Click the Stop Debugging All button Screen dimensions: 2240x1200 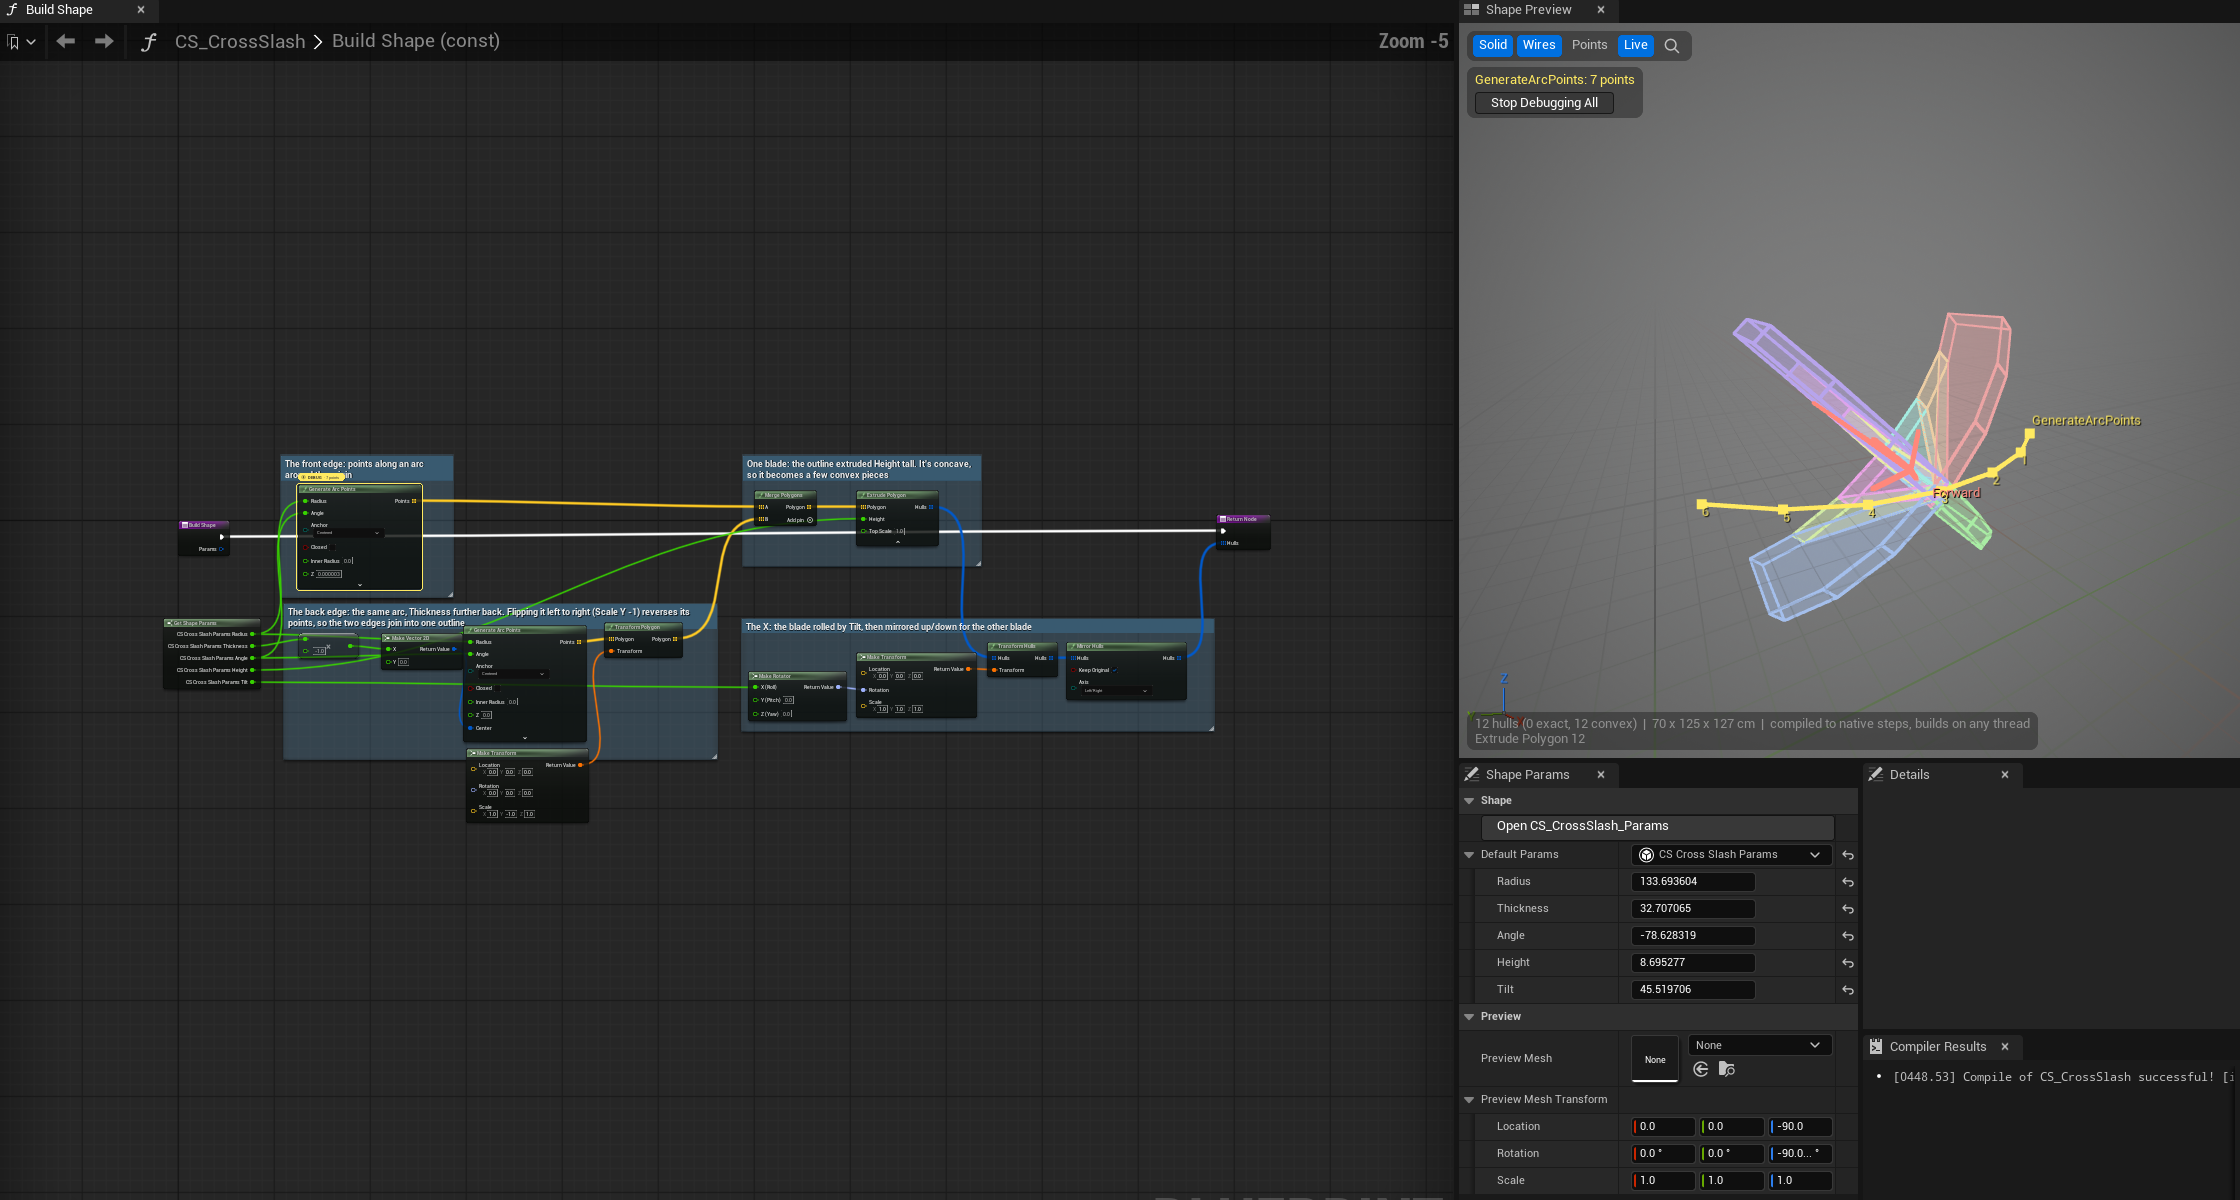tap(1544, 103)
